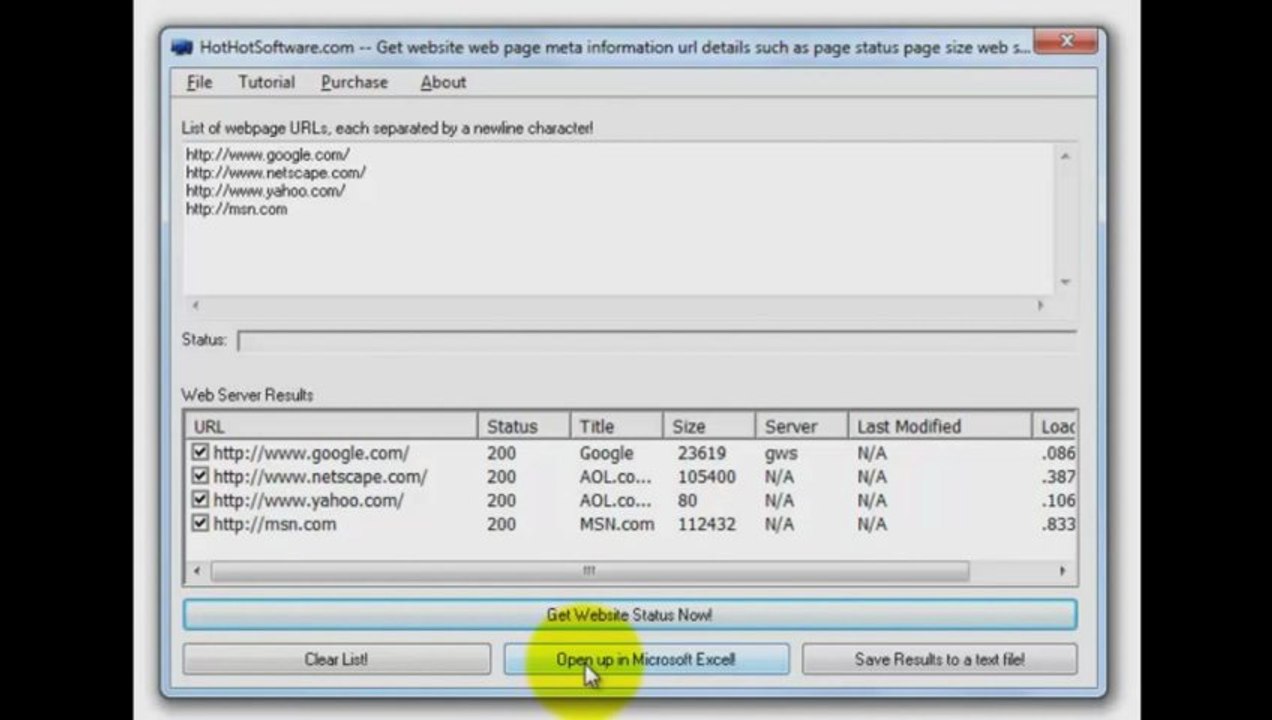
Task: Click results table horizontal scrollbar thumb
Action: click(589, 571)
